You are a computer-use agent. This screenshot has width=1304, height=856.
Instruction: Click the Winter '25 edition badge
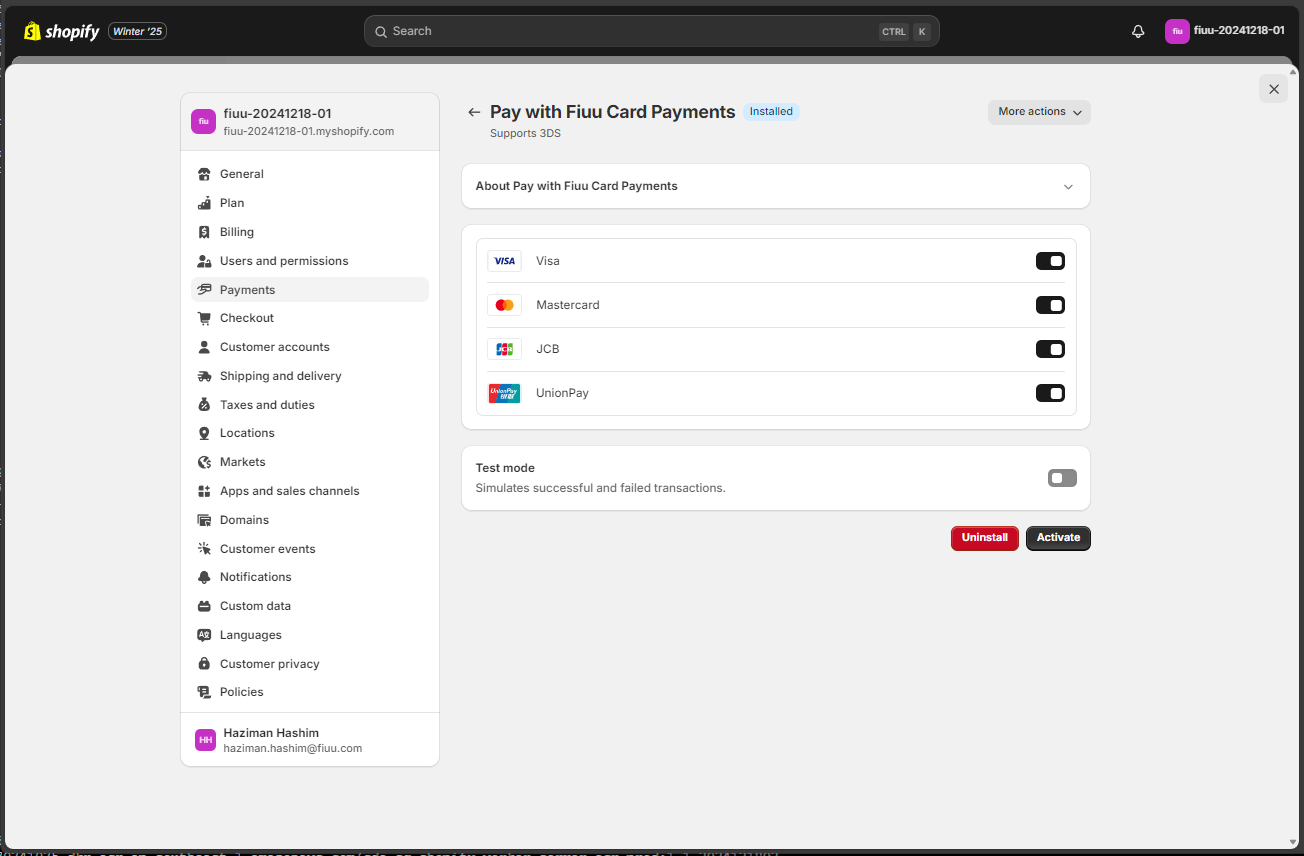(x=137, y=31)
